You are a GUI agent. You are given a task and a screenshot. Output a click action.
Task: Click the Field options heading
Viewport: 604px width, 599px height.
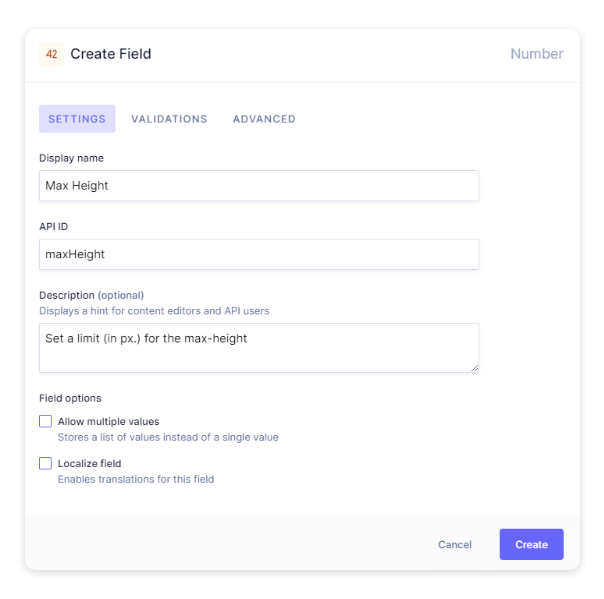pyautogui.click(x=70, y=398)
